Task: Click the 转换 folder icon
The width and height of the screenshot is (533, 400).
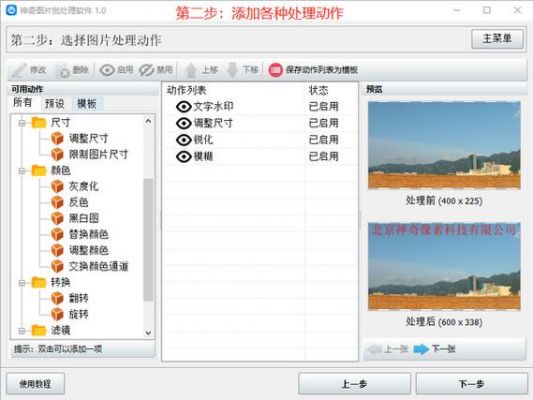Action: [39, 282]
